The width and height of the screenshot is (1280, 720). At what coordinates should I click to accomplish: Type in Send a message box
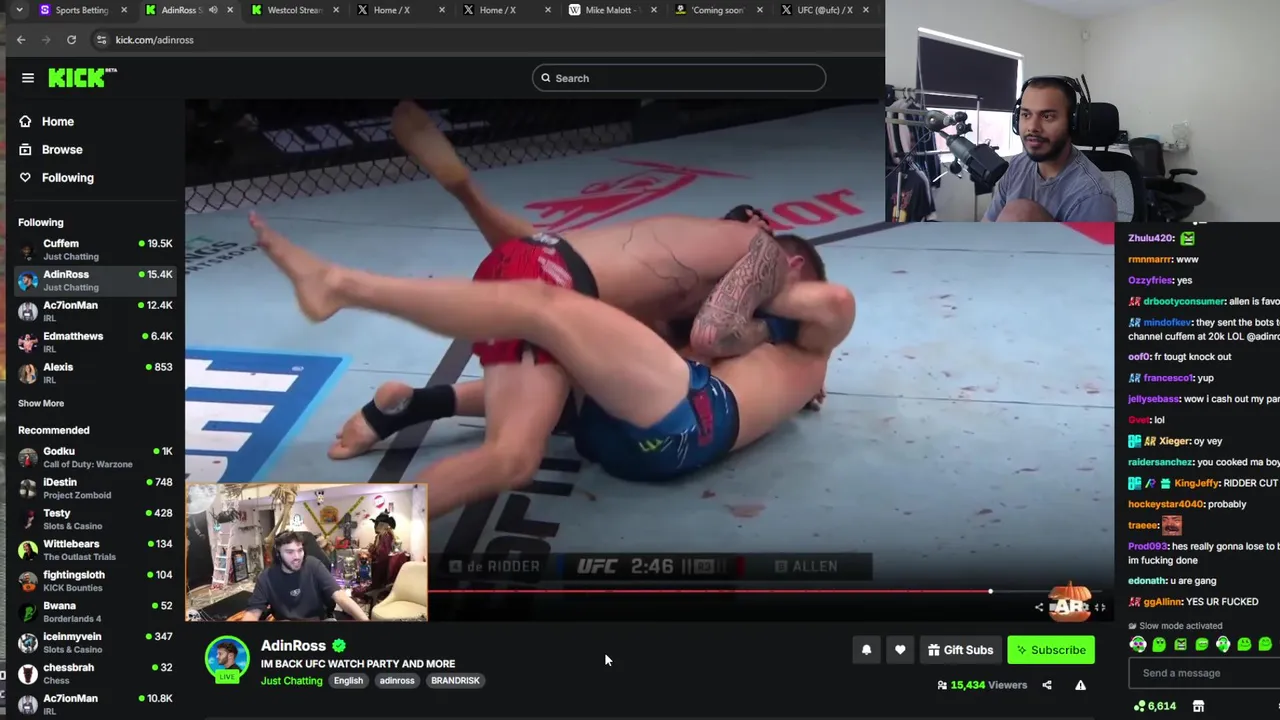[x=1205, y=673]
